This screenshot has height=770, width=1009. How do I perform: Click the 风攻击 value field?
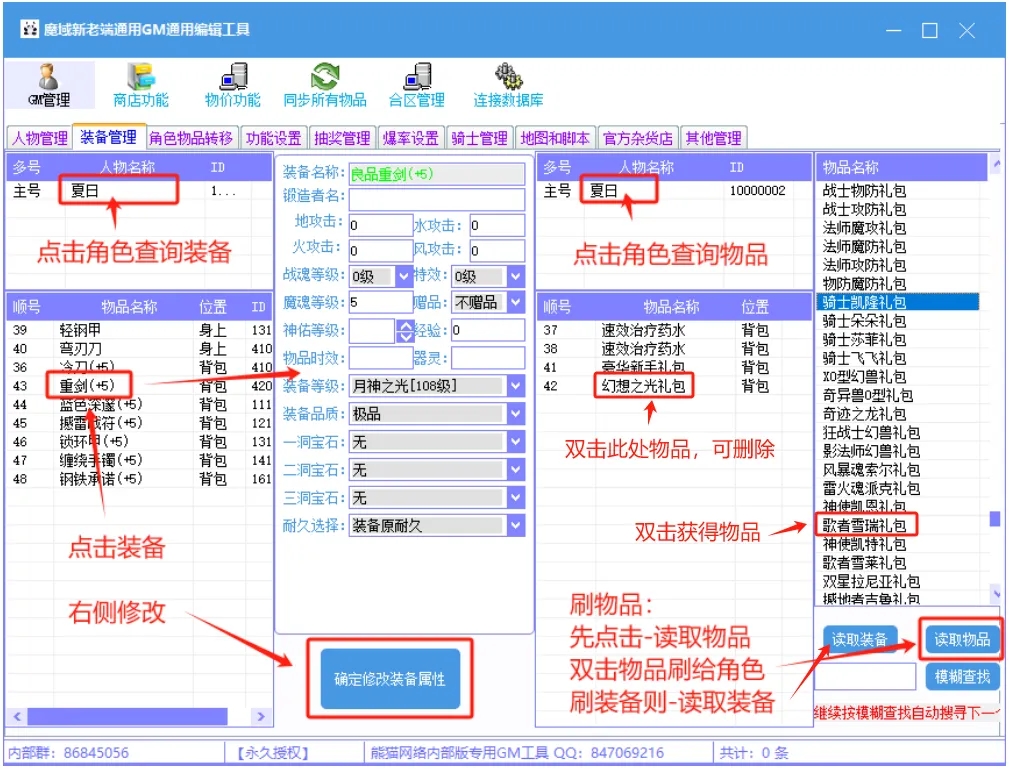497,251
